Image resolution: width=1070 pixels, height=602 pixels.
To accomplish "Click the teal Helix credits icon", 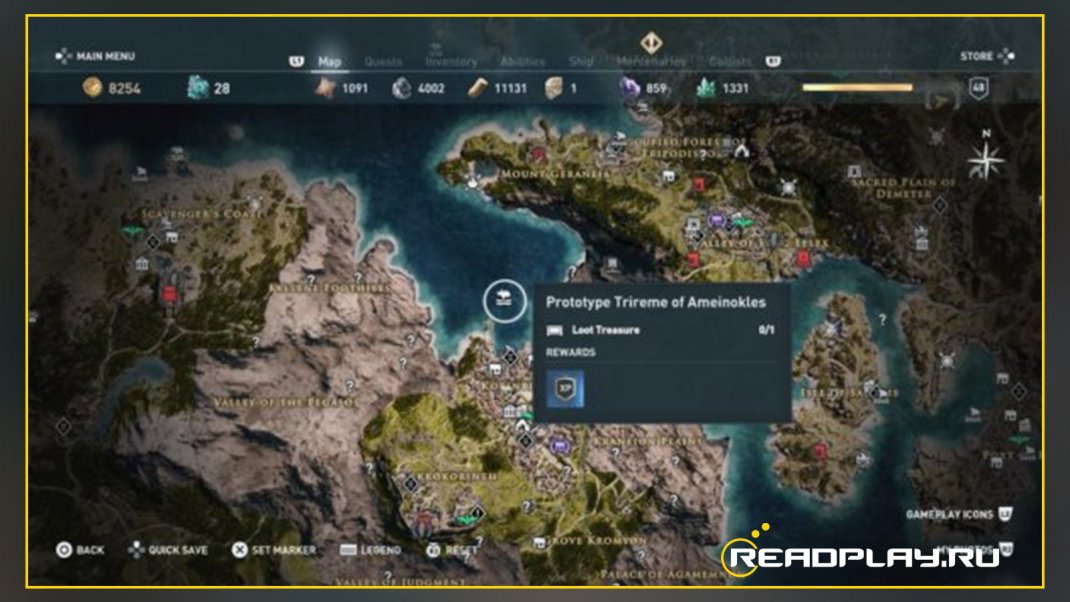I will pyautogui.click(x=198, y=87).
